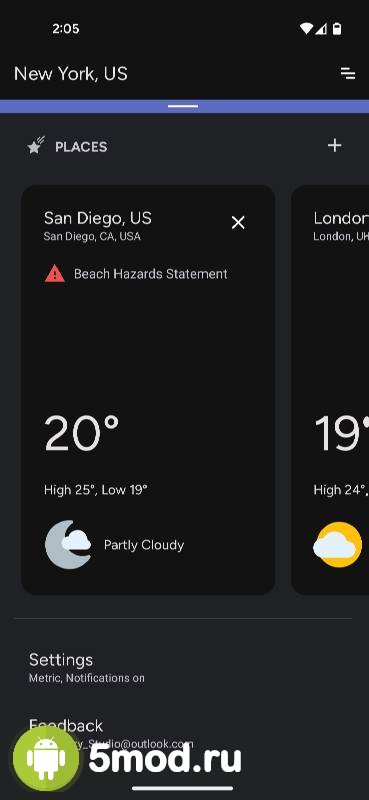The image size is (369, 800).
Task: Open the Beach Hazards Statement alert
Action: point(151,274)
